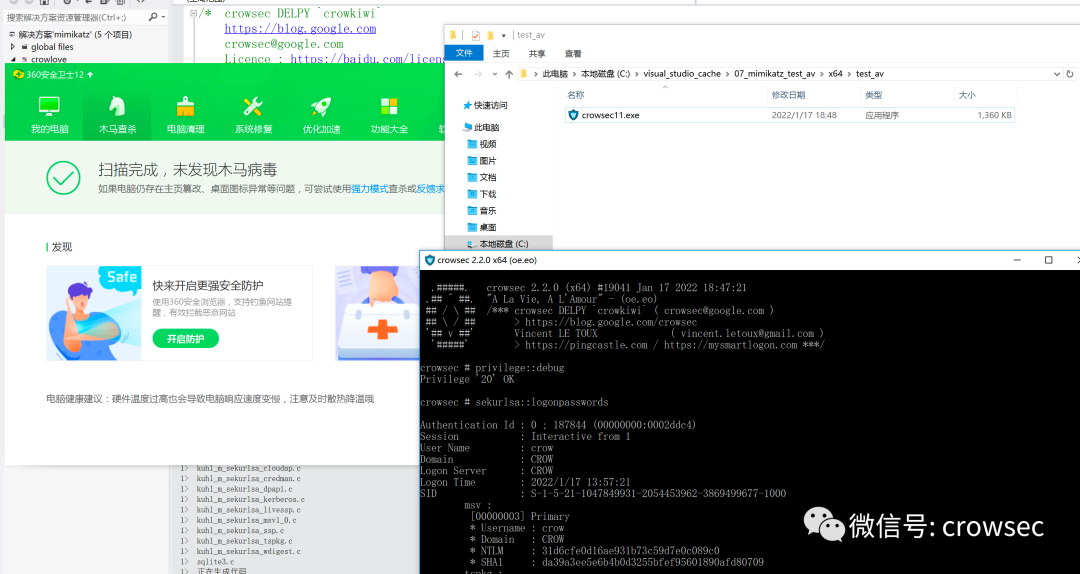
Task: Open 桌面 folder in Explorer sidebar
Action: tap(481, 227)
